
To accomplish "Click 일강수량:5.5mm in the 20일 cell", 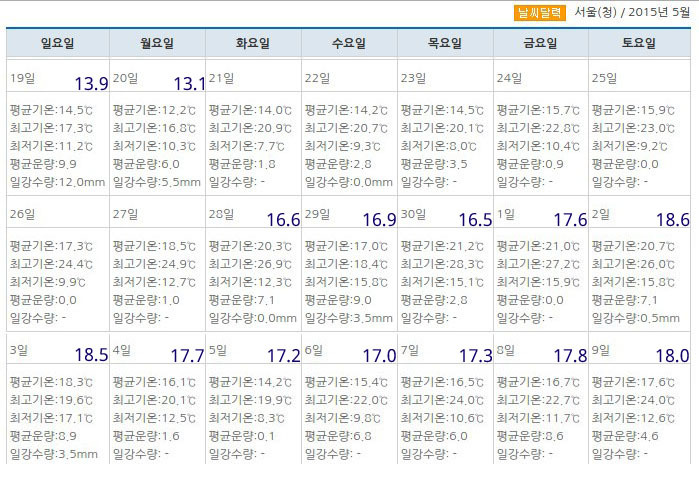I will point(157,182).
